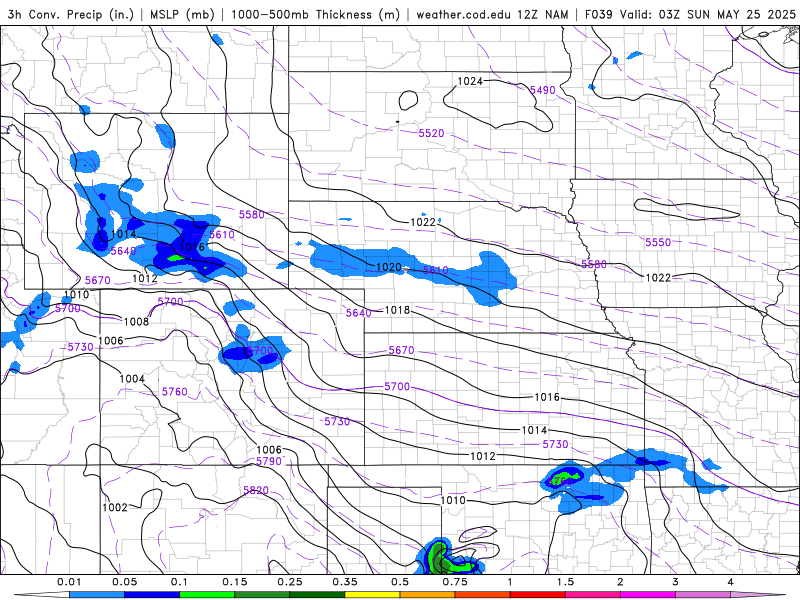Click the '1004' isobar label
The image size is (800, 600).
point(132,379)
